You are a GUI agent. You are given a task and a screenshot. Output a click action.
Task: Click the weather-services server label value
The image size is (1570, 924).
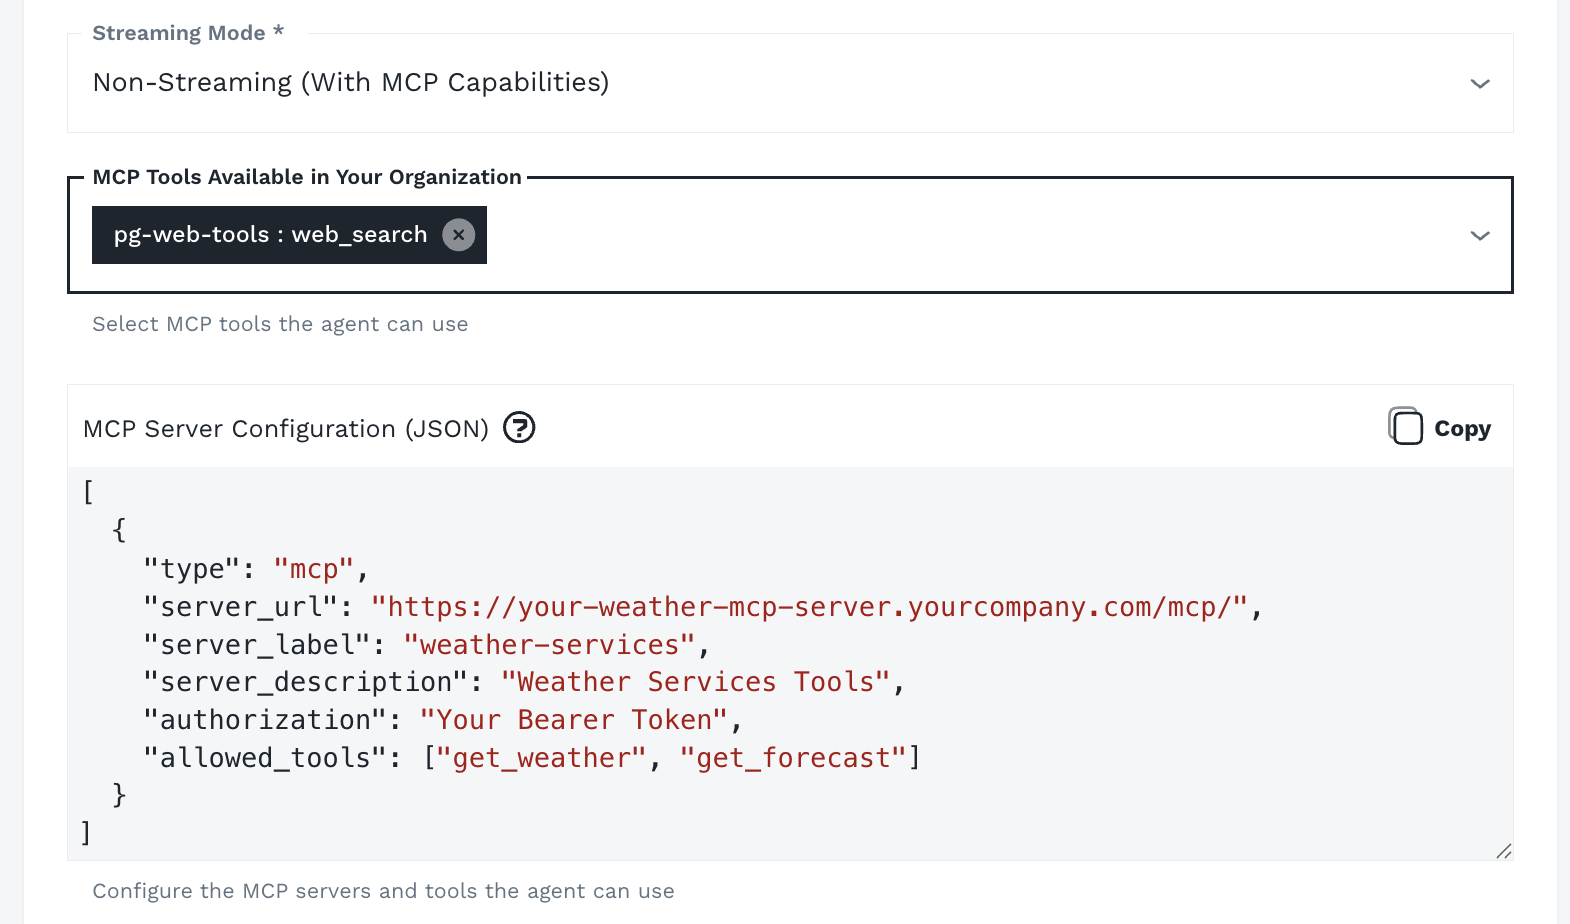coord(549,644)
